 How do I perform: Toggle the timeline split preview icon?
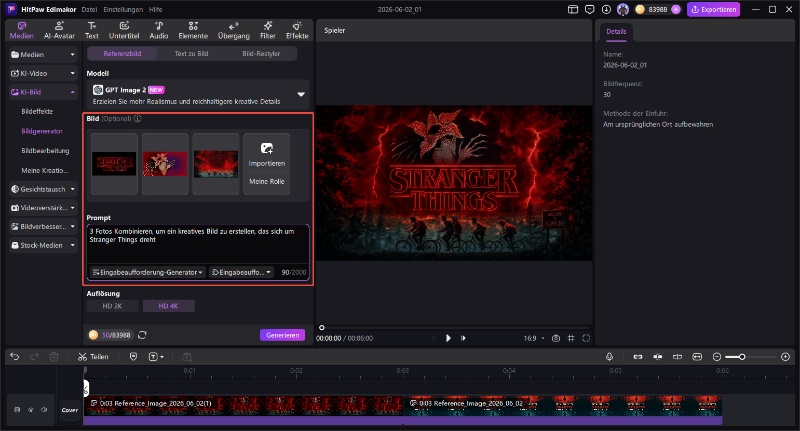pyautogui.click(x=677, y=357)
